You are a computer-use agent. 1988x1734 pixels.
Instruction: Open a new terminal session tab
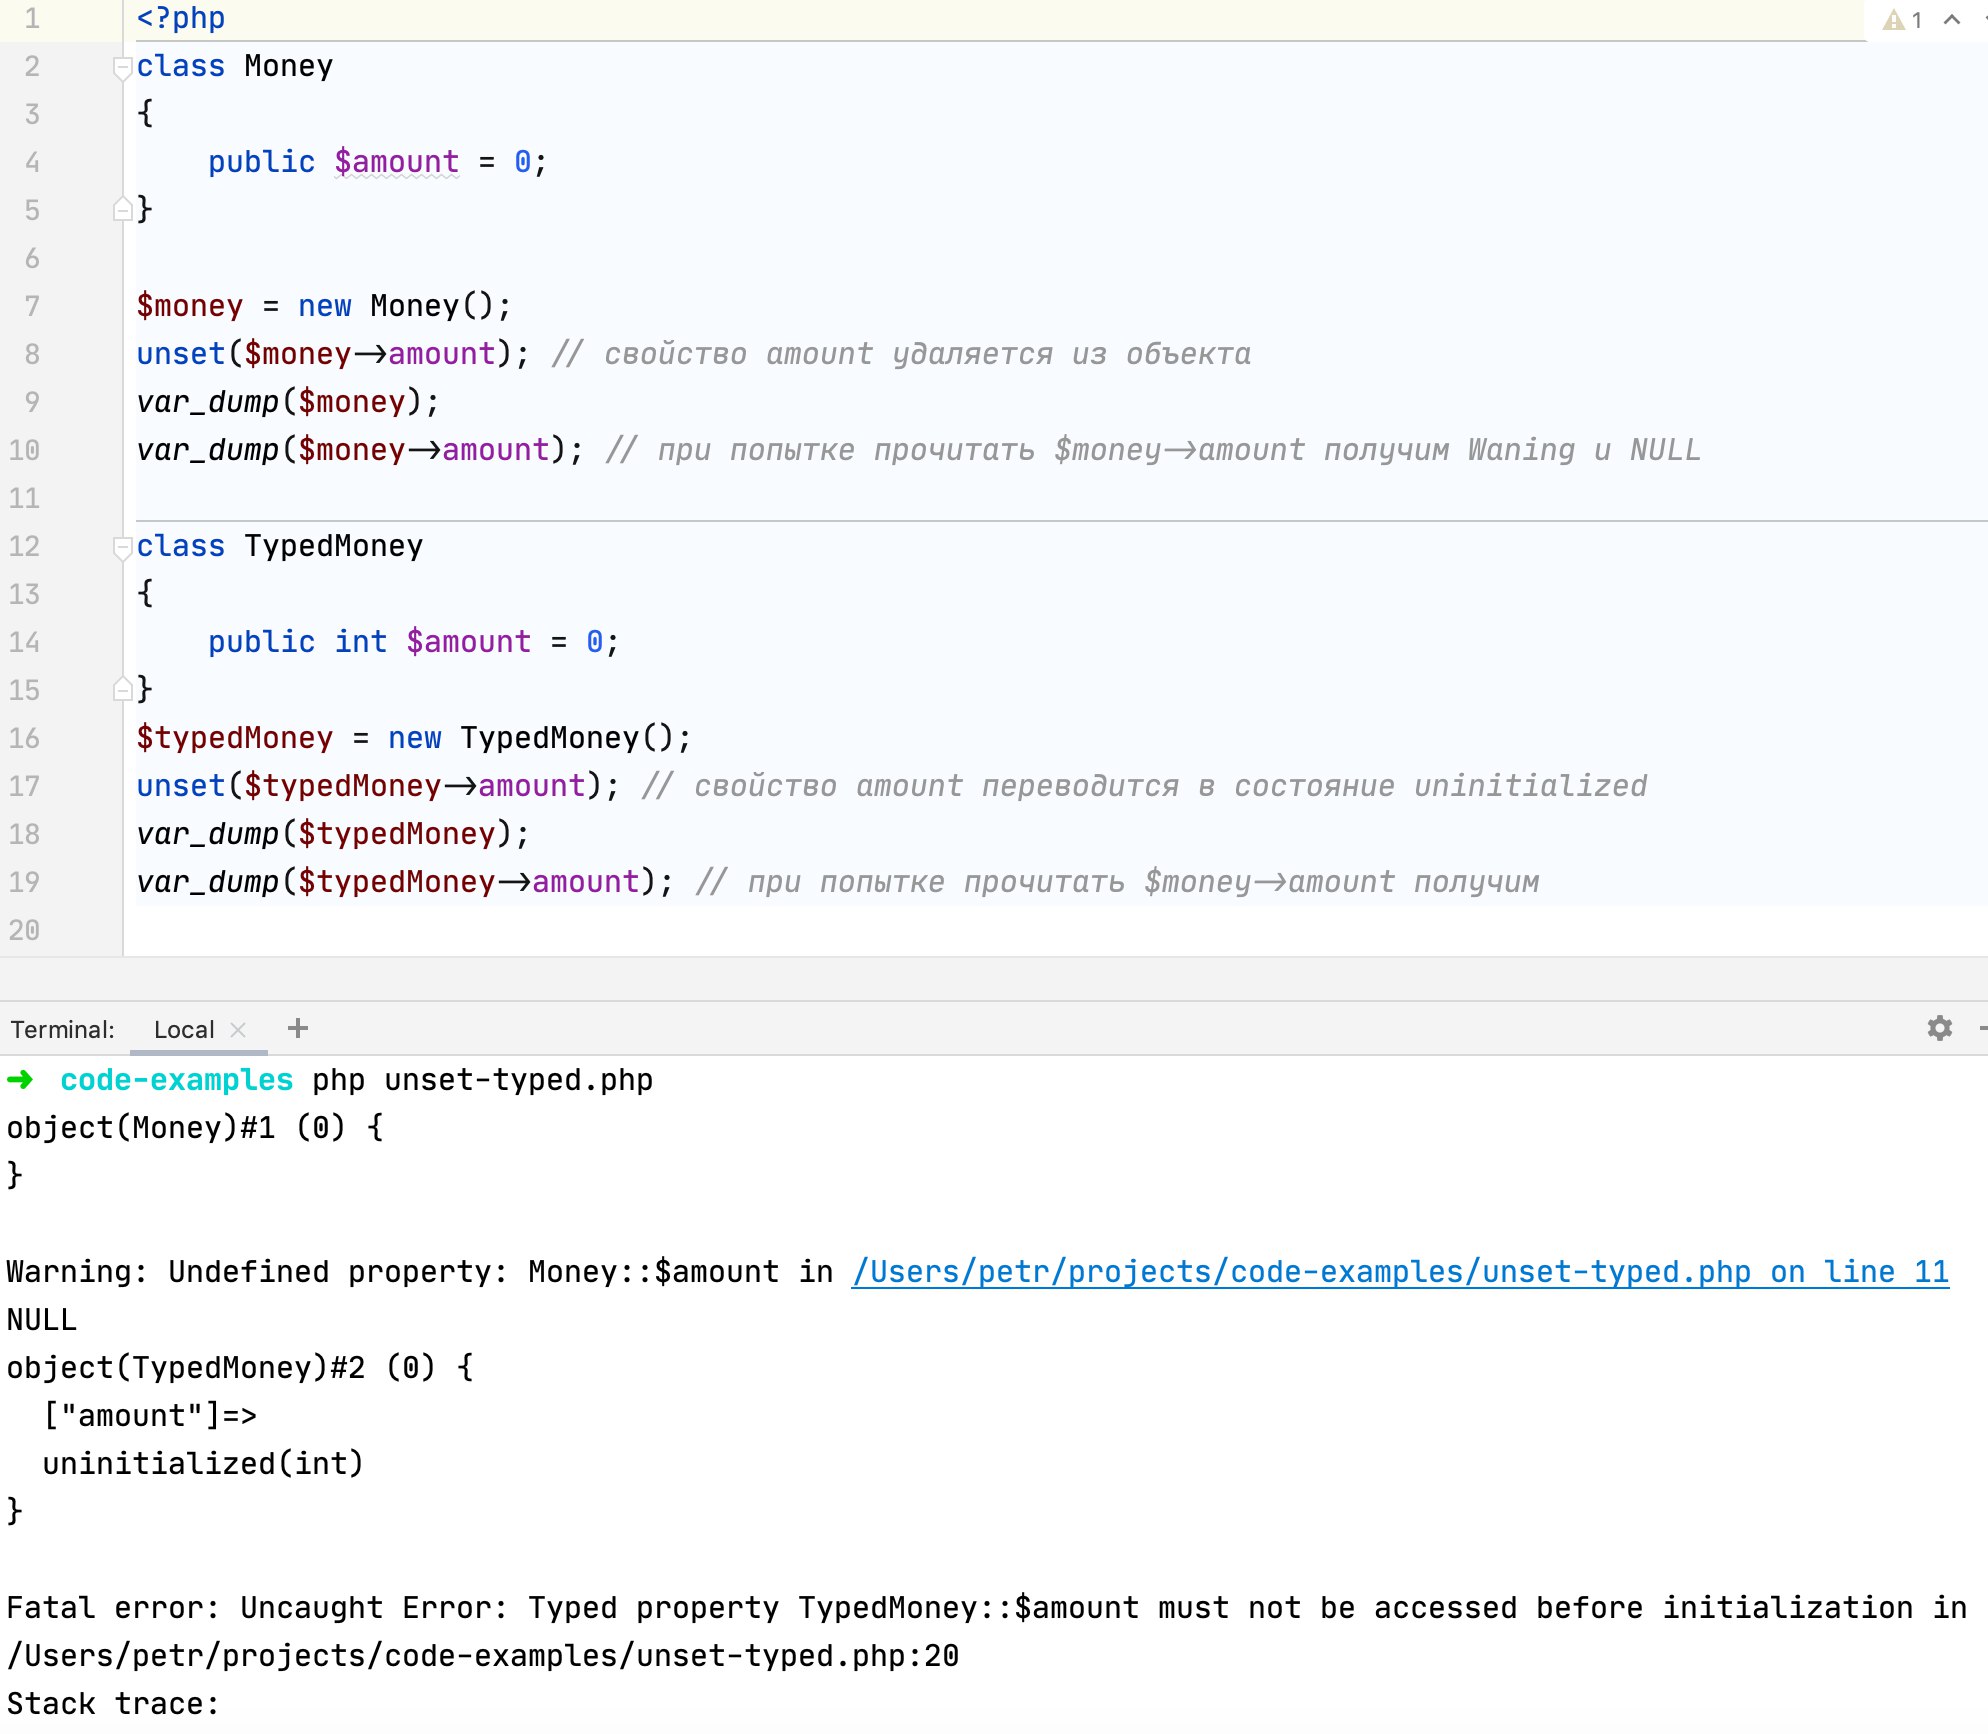(297, 1028)
